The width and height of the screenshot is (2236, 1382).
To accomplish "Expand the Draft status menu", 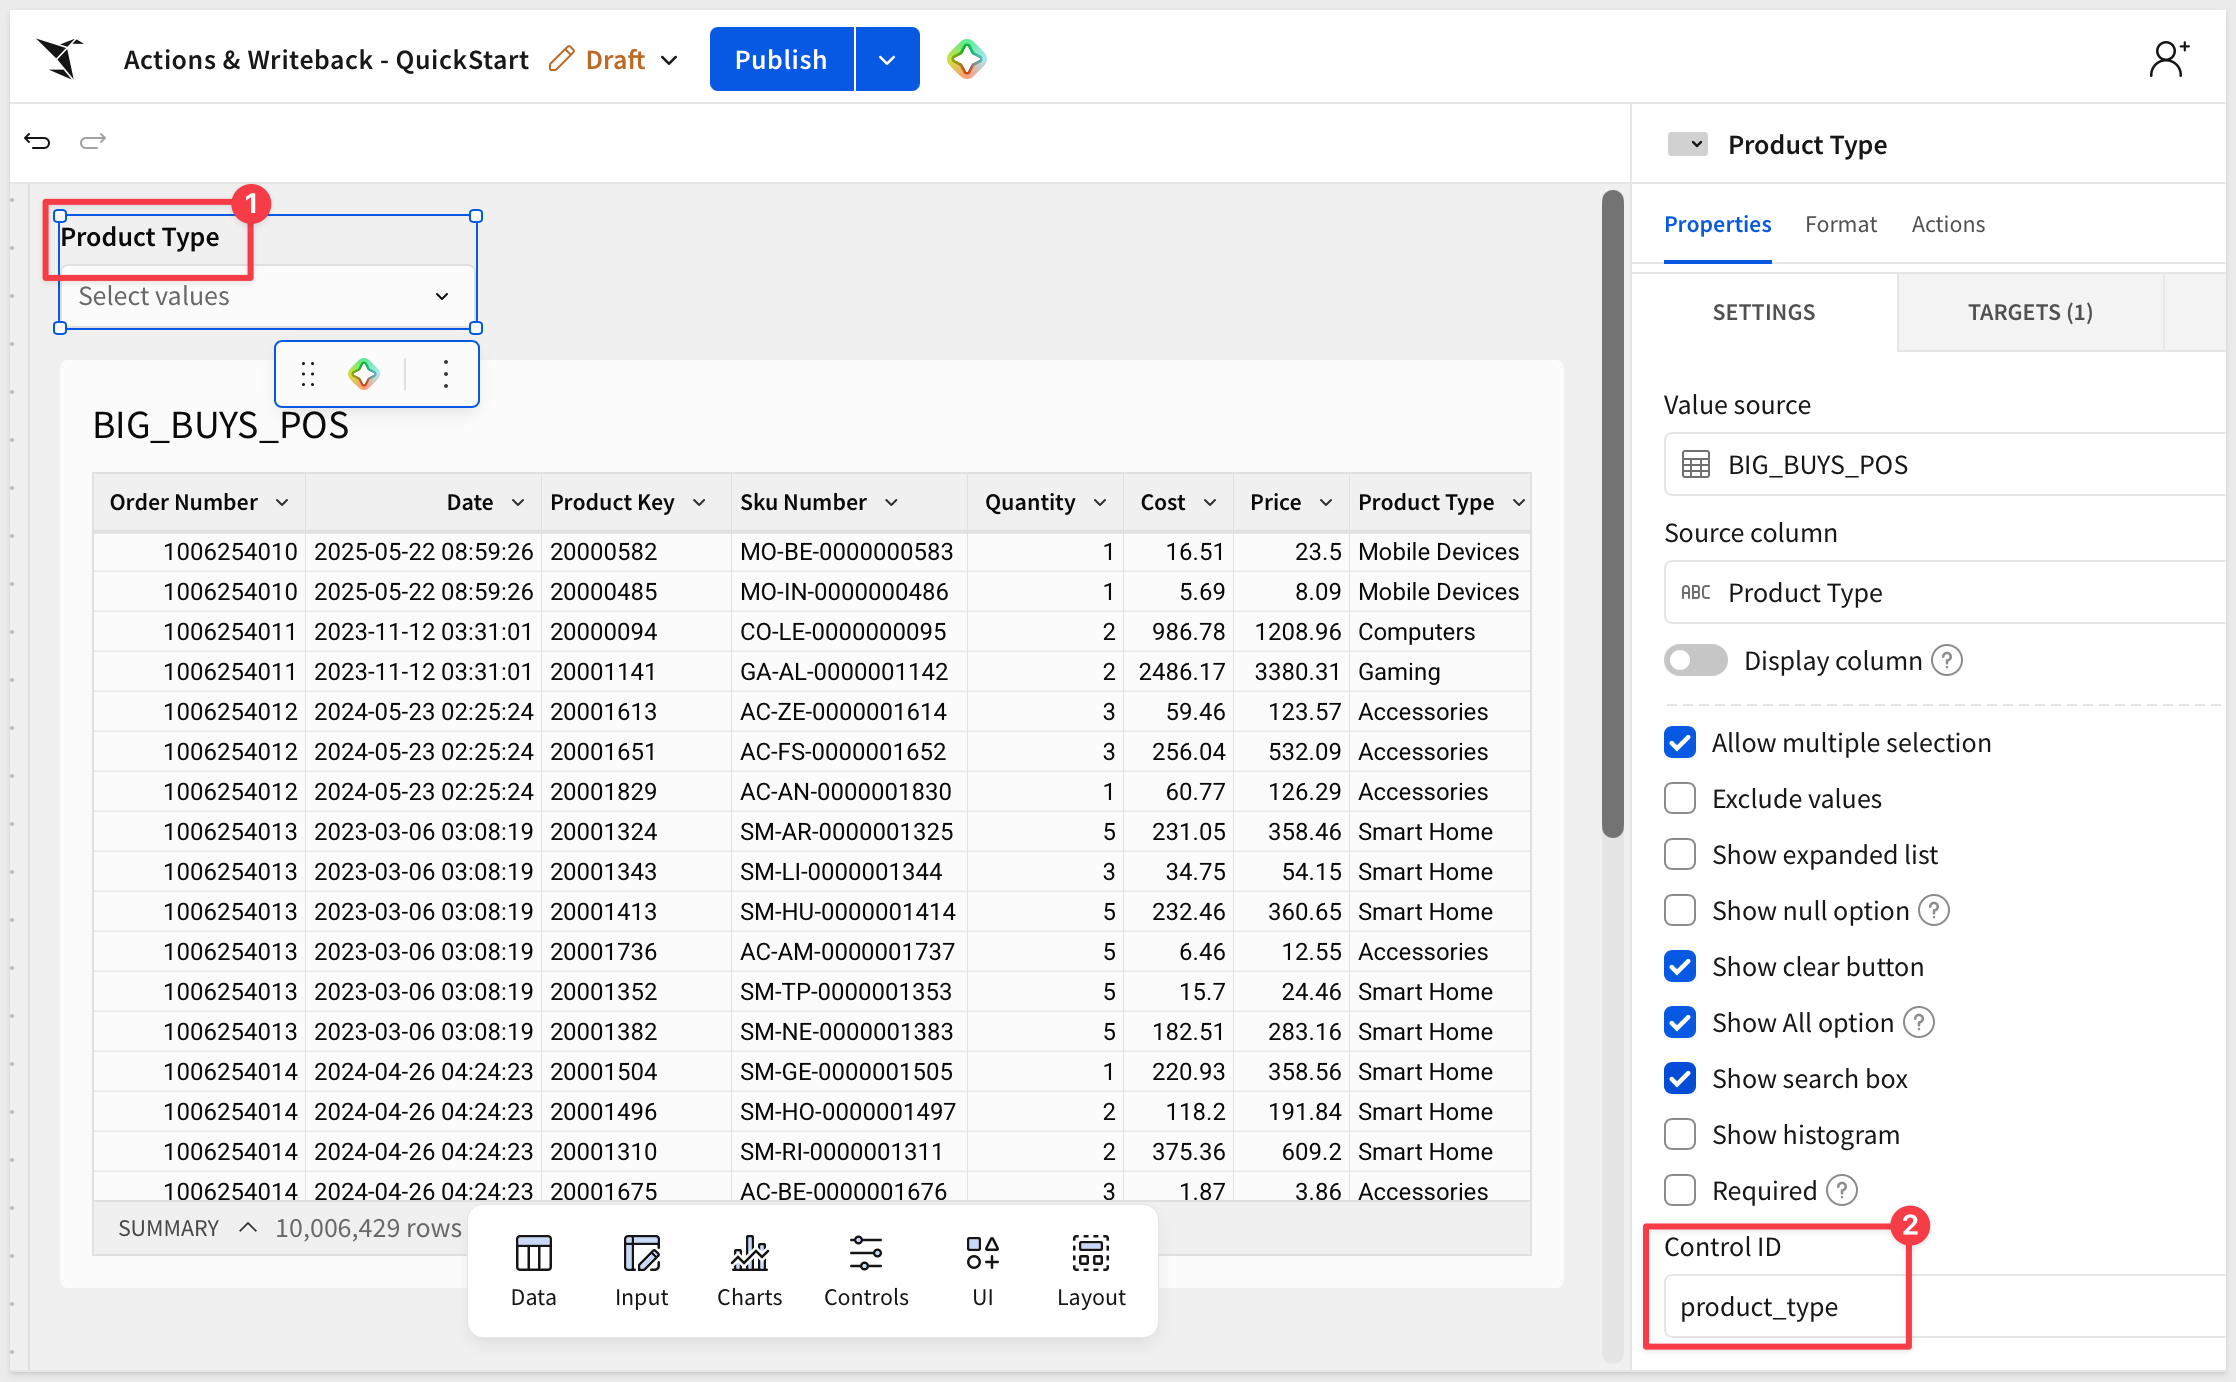I will point(614,60).
